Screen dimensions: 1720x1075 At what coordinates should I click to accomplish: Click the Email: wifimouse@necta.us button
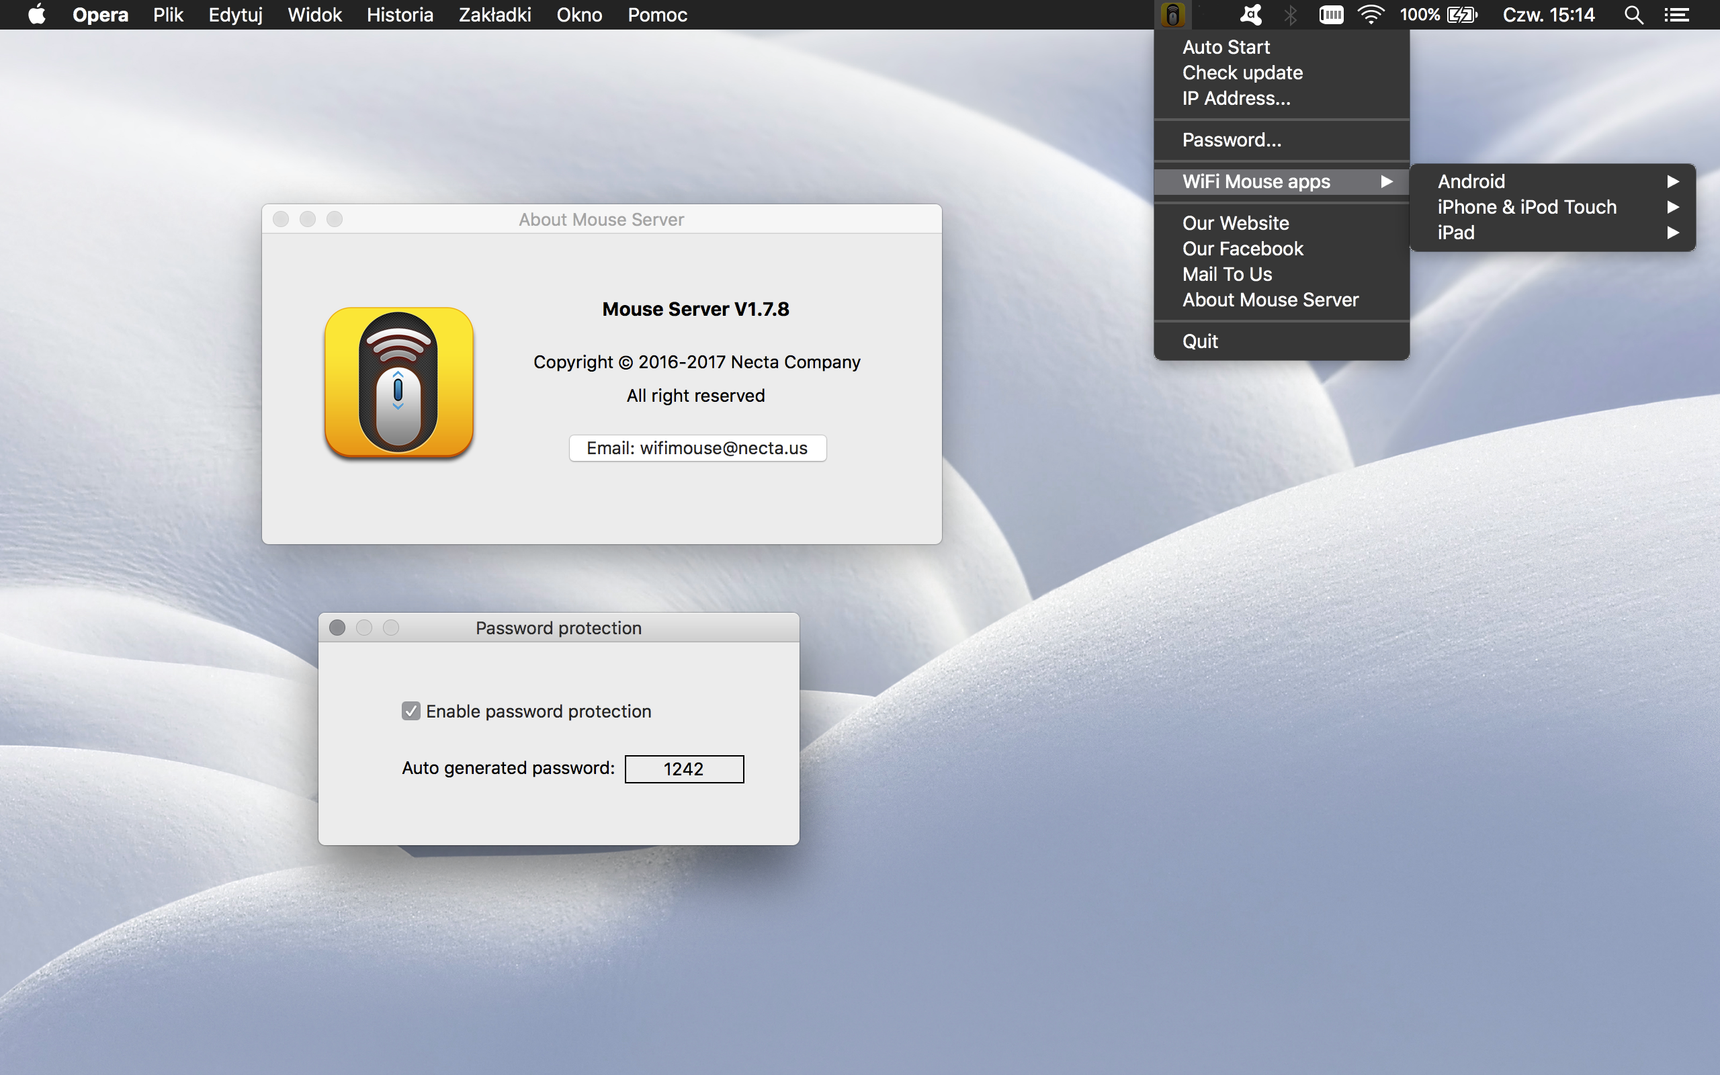[697, 448]
